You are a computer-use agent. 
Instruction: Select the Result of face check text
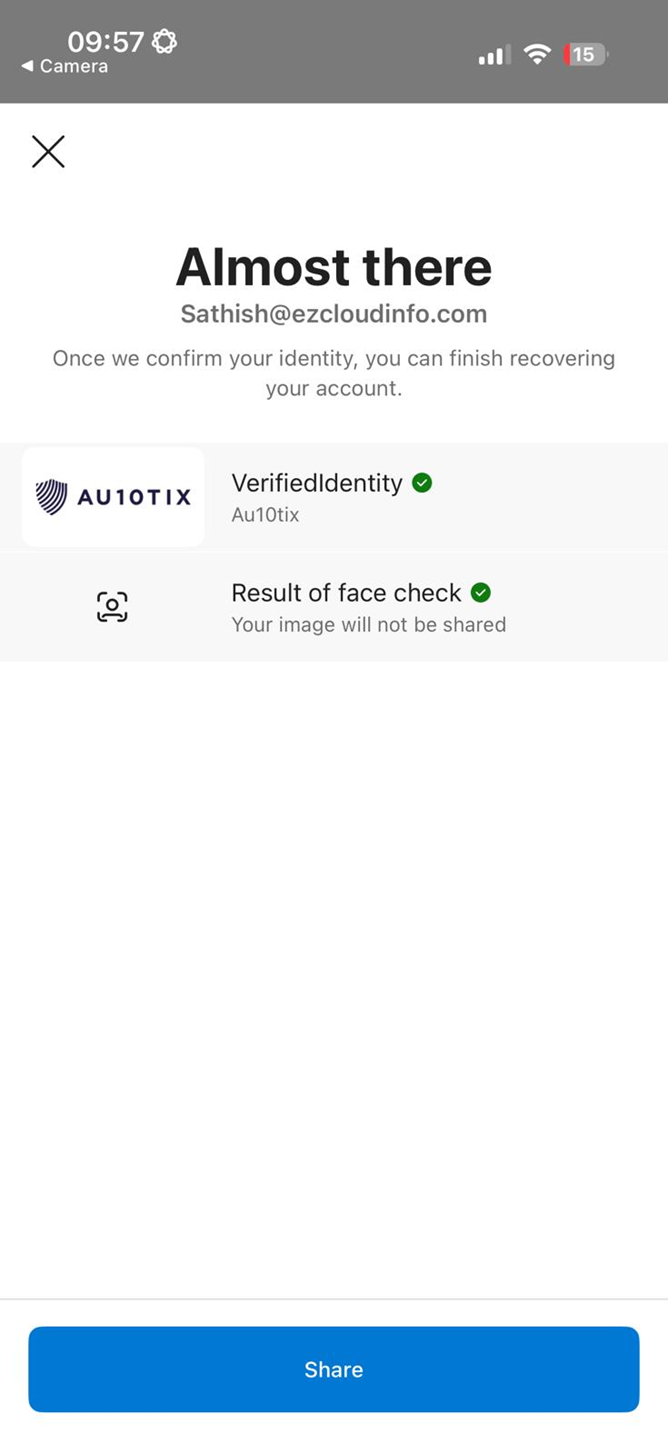click(x=346, y=593)
